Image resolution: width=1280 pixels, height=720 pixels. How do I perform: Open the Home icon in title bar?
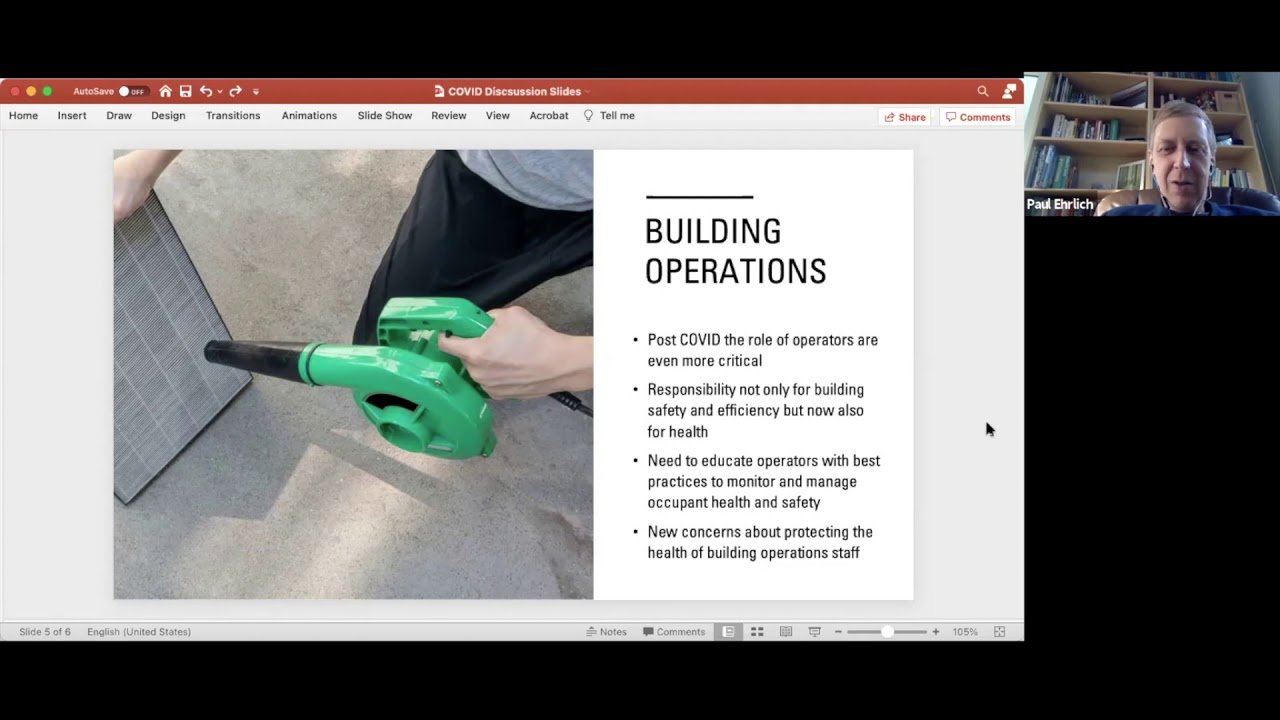tap(166, 91)
